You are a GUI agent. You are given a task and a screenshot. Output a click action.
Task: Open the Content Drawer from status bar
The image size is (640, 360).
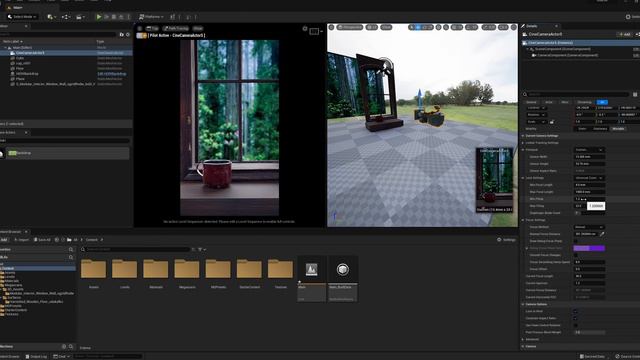coord(10,356)
